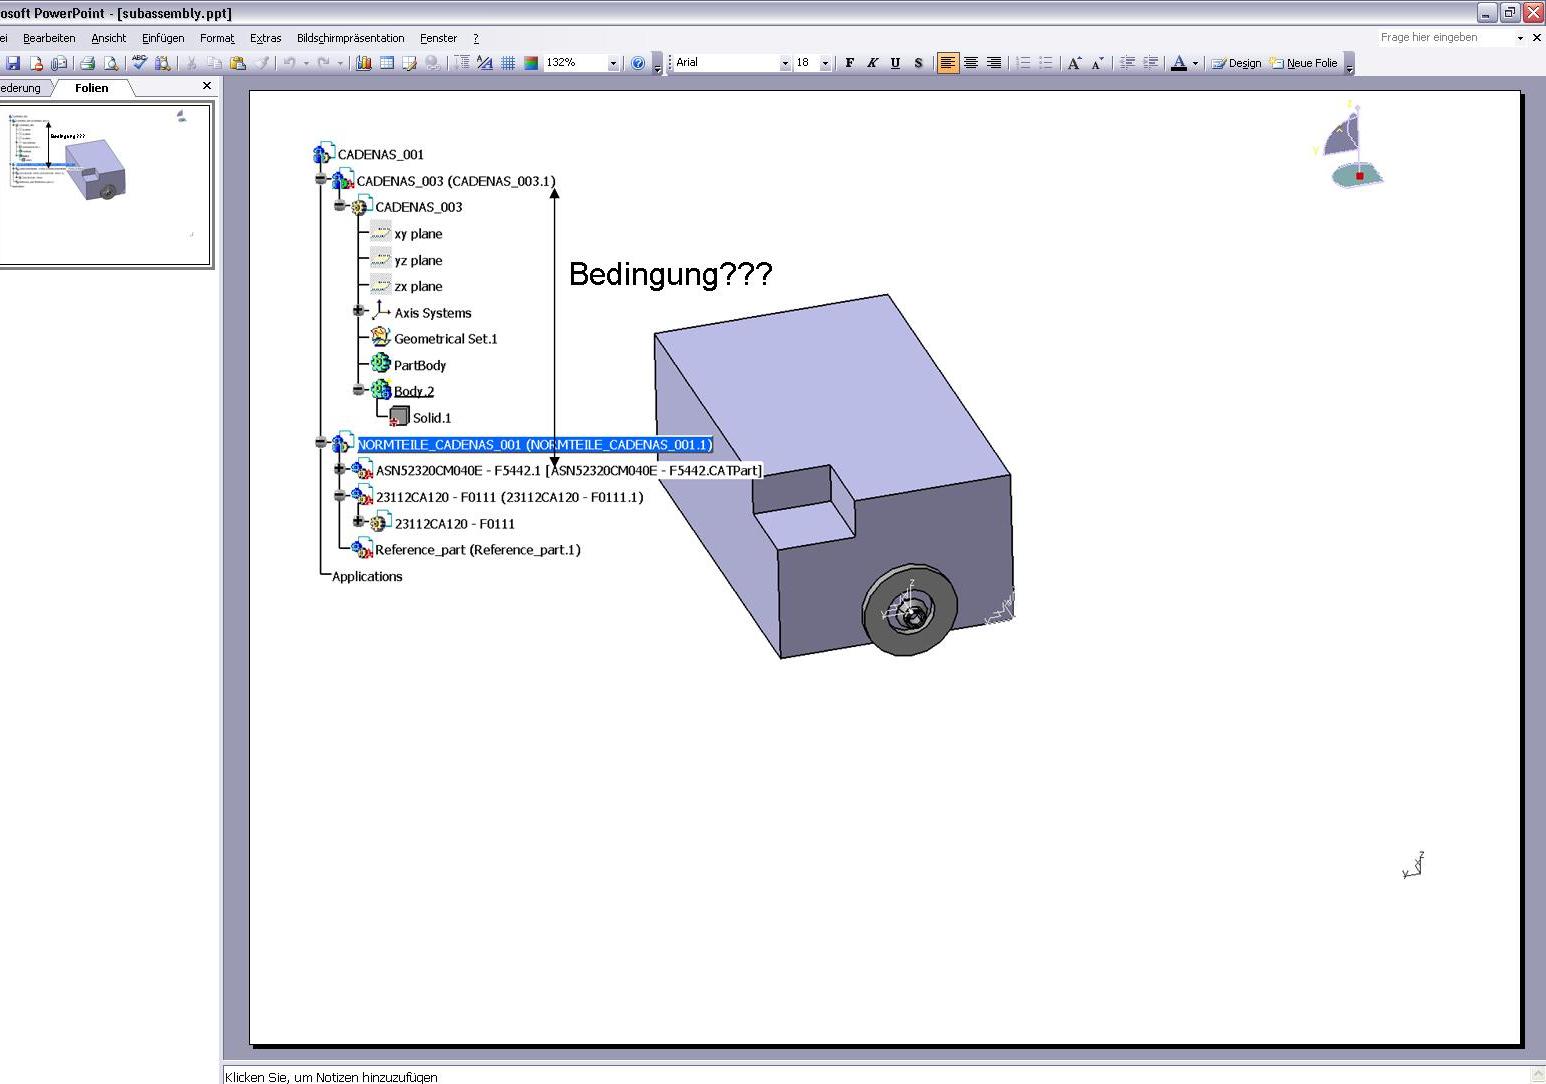Toggle numbered list
This screenshot has width=1546, height=1084.
tap(1023, 63)
